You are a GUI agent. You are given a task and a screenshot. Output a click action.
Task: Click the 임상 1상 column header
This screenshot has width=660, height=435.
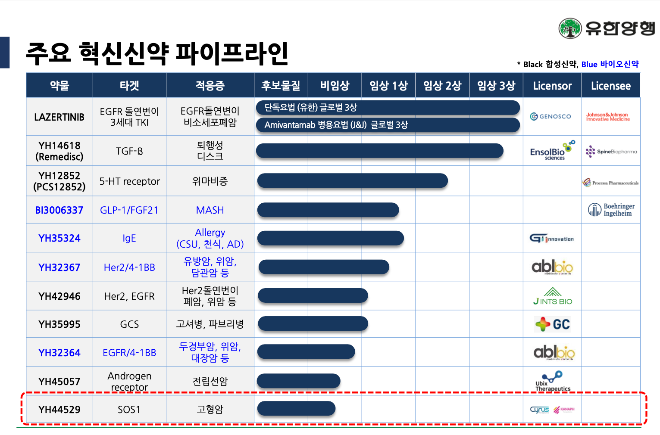388,85
